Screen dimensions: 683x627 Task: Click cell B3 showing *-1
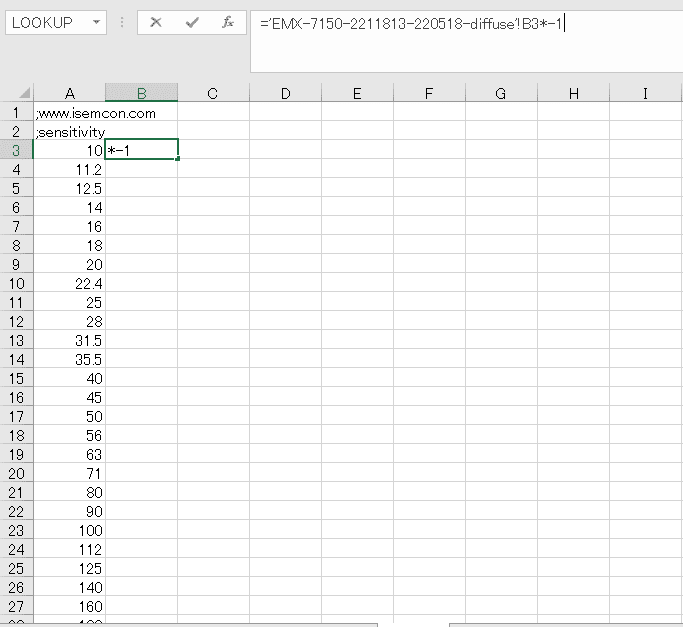pyautogui.click(x=141, y=150)
